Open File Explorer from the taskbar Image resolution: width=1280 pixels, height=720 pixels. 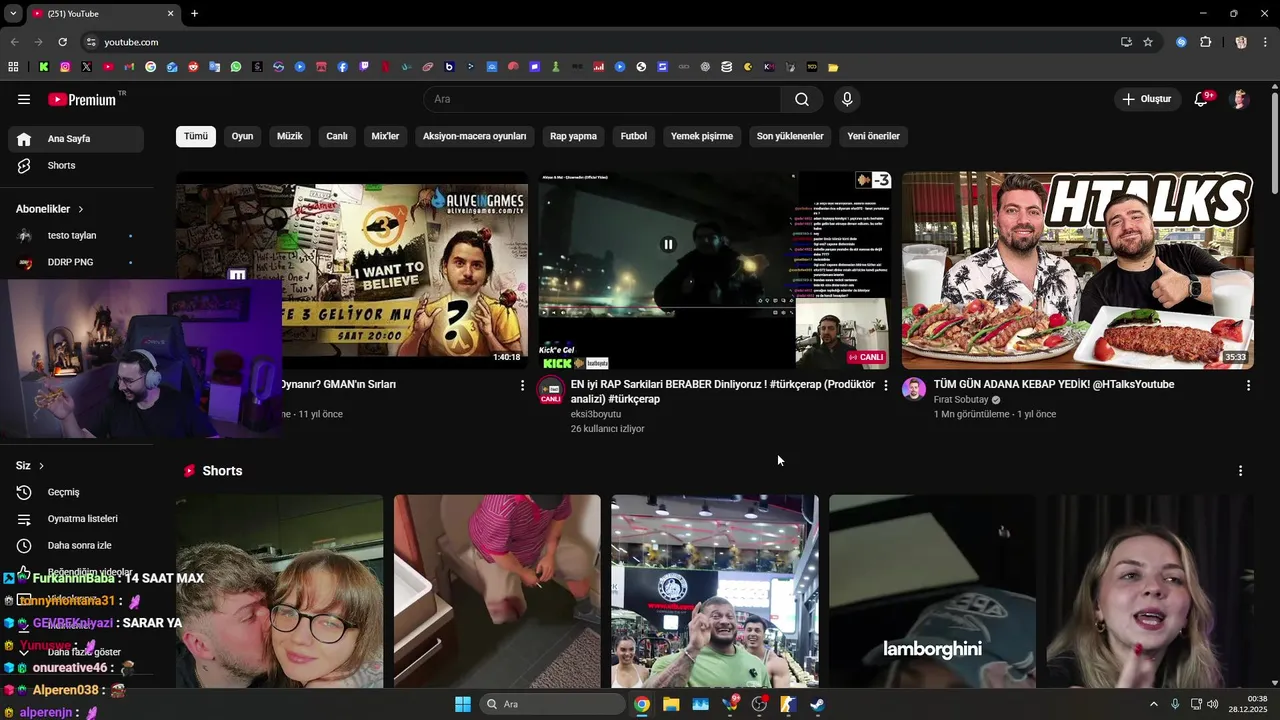(671, 704)
